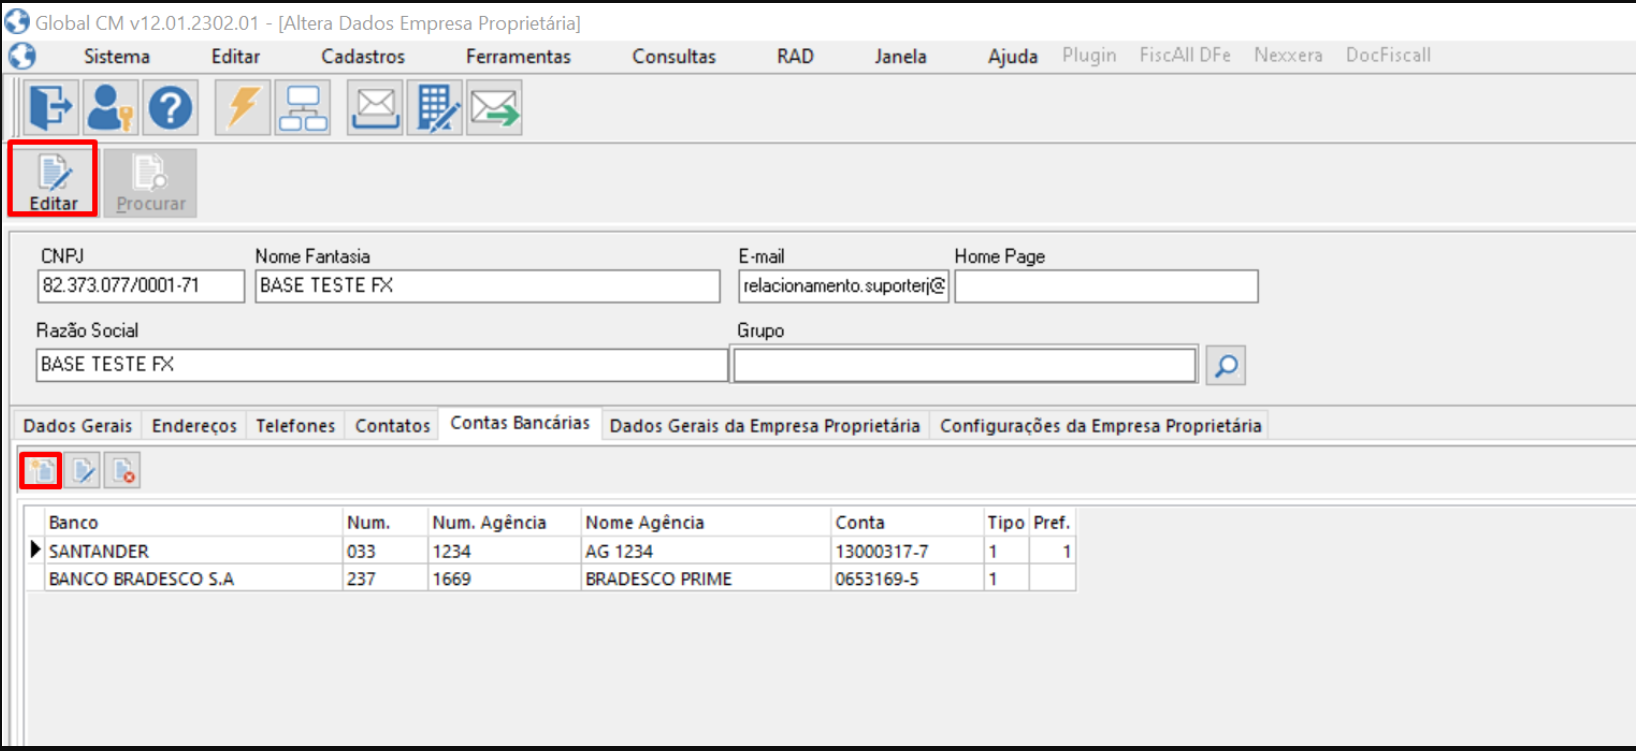
Task: Open the hierarchy diagram toolbar icon
Action: pos(303,107)
